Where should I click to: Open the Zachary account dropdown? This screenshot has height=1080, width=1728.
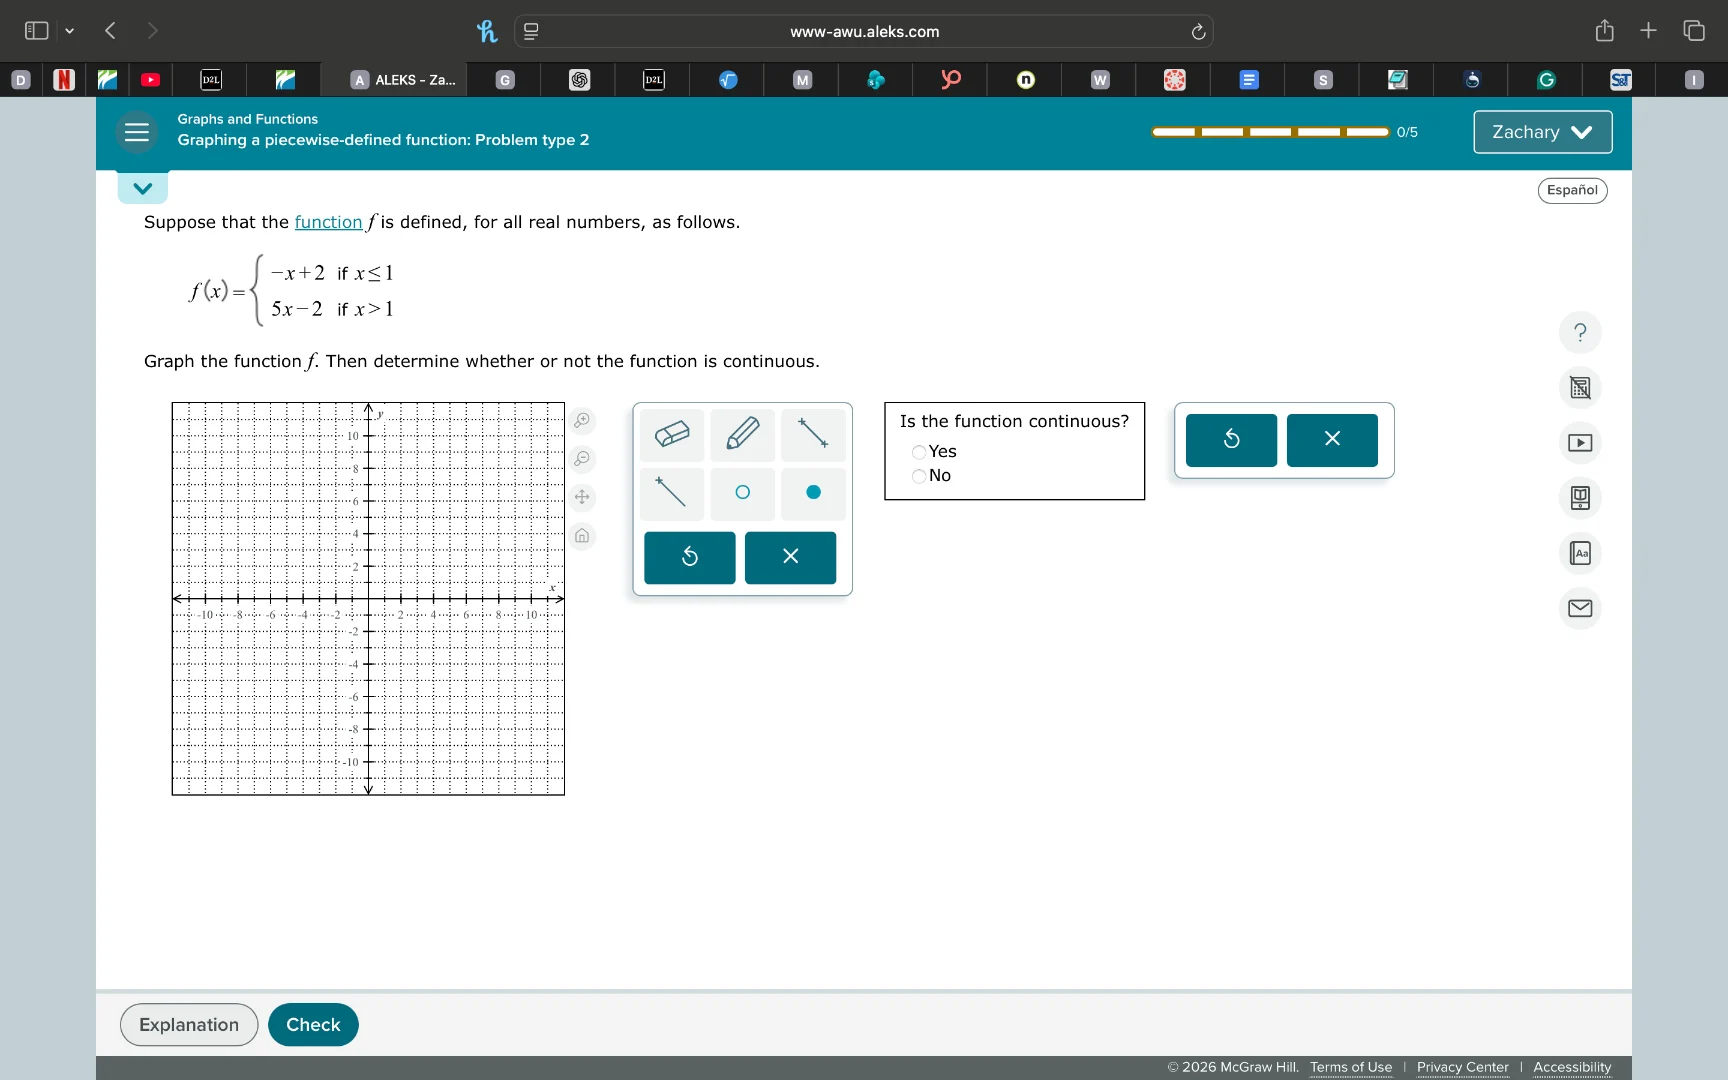click(x=1541, y=132)
